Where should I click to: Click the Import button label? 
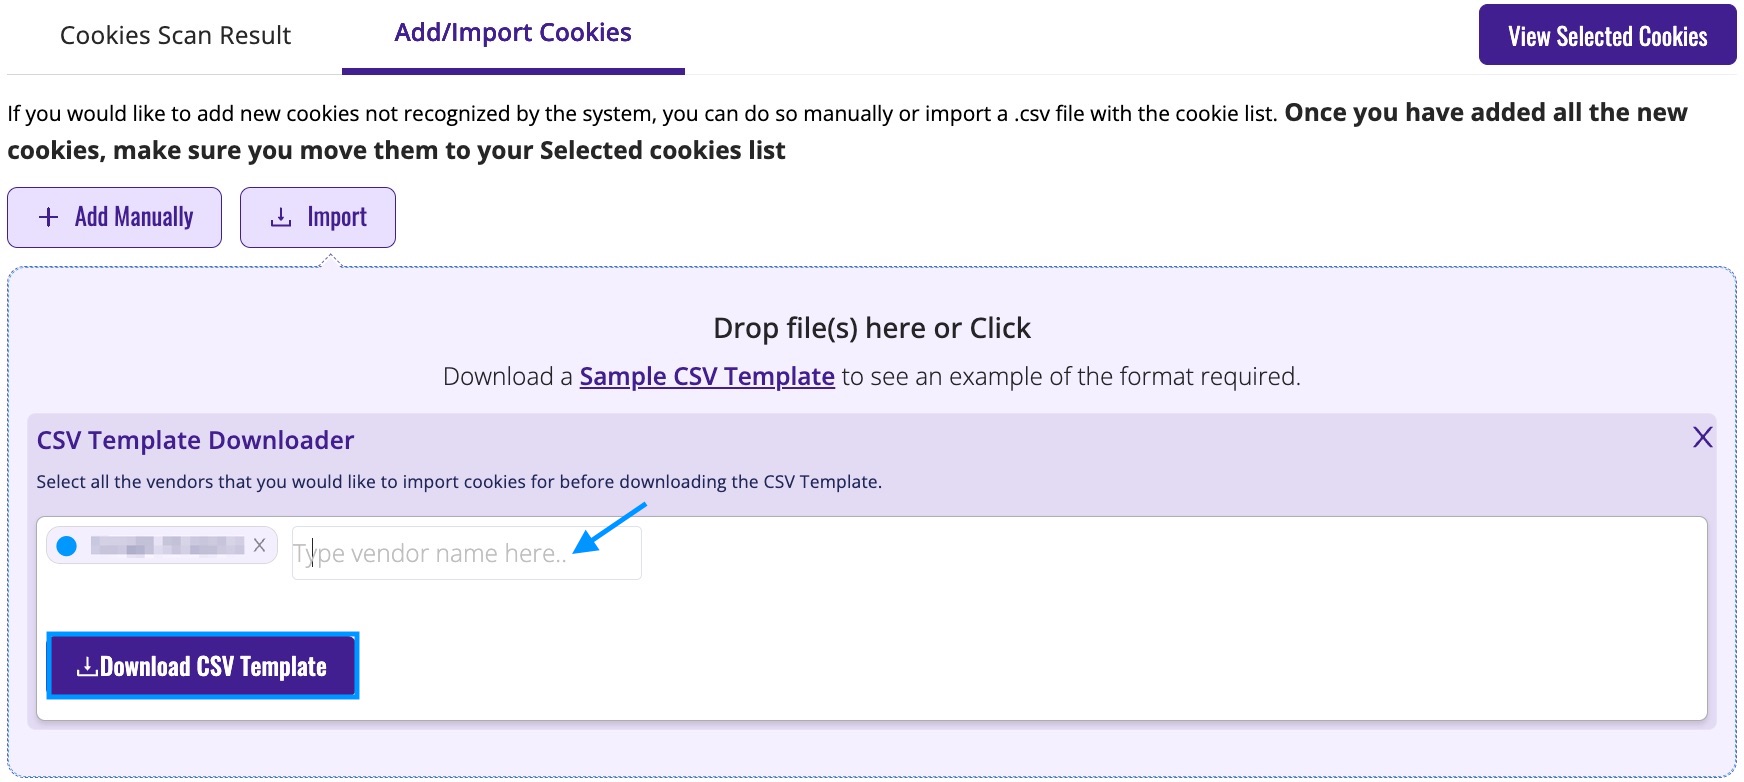click(337, 217)
